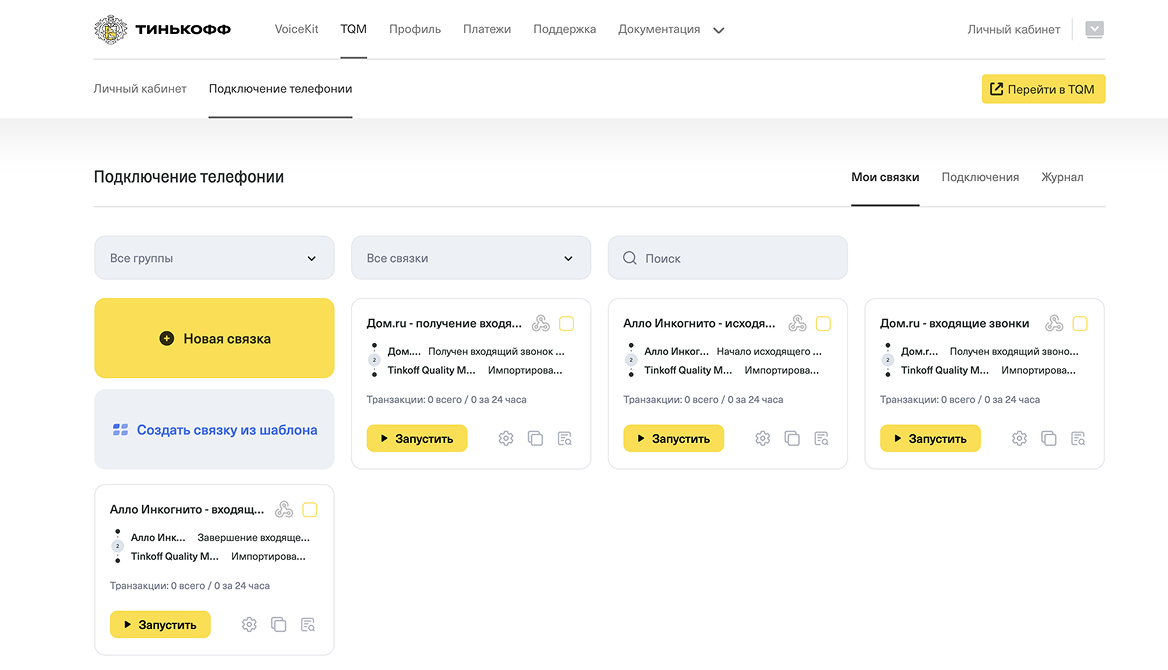Create a new связка from template
The image size is (1168, 670).
(x=214, y=429)
